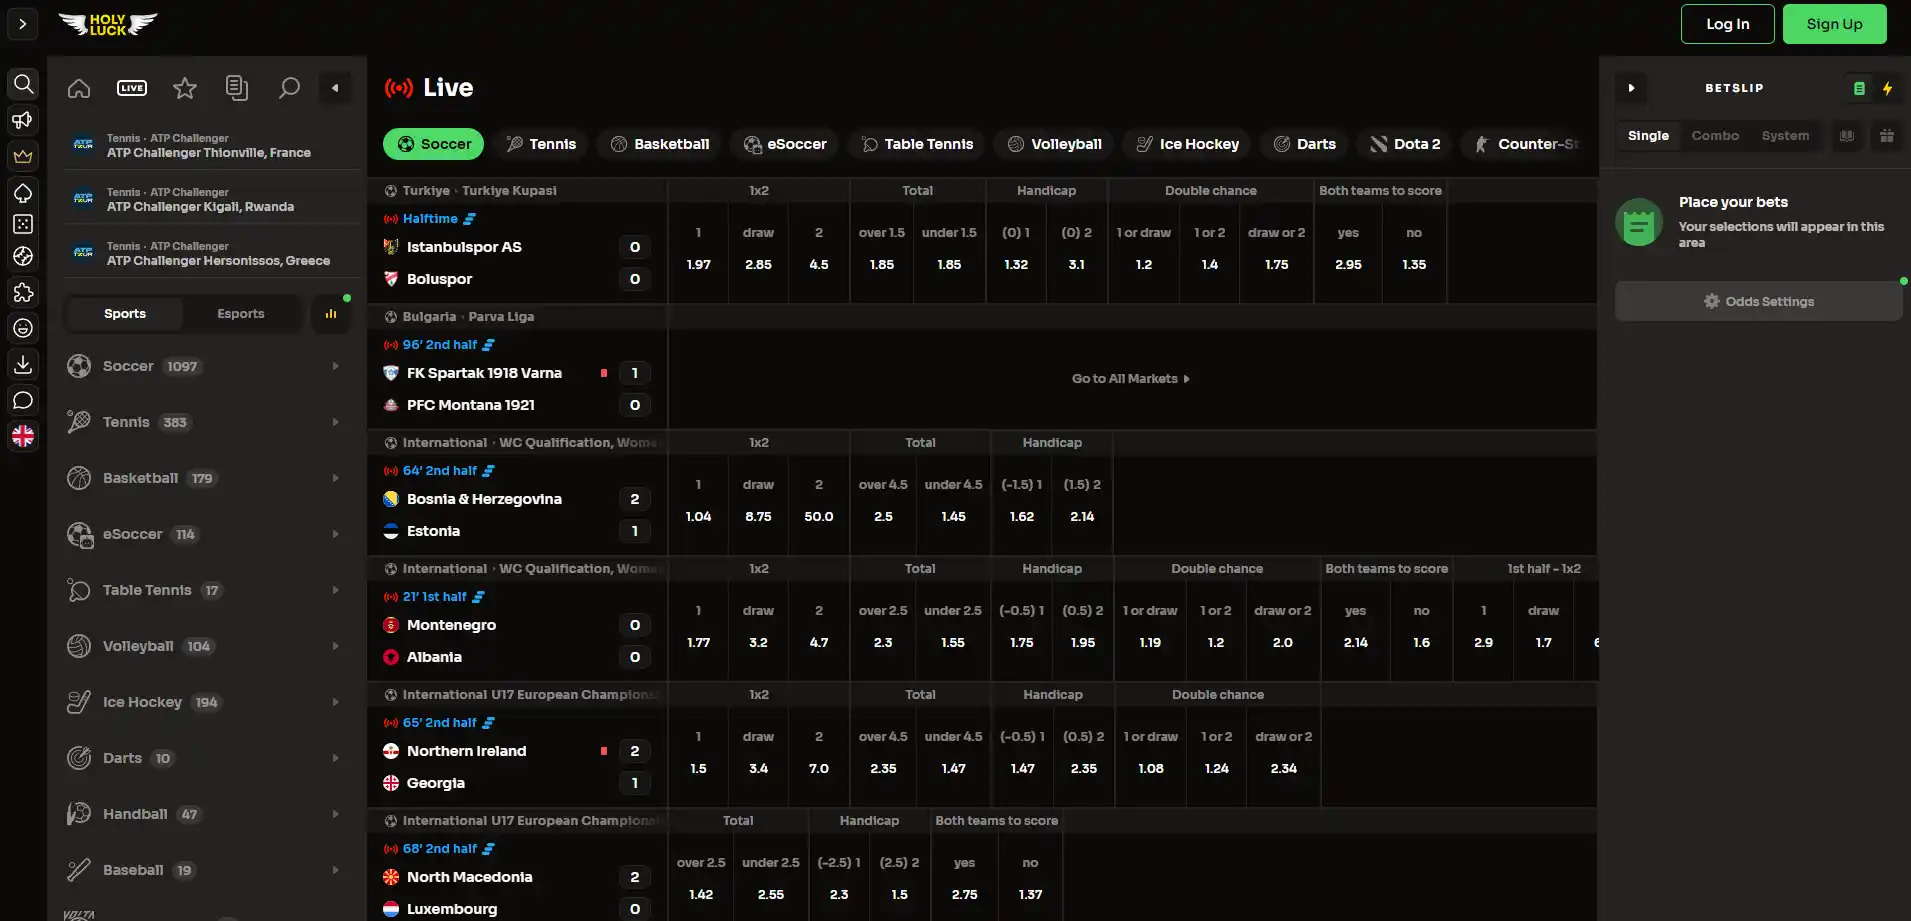Image resolution: width=1911 pixels, height=921 pixels.
Task: Click the download app icon
Action: click(23, 364)
